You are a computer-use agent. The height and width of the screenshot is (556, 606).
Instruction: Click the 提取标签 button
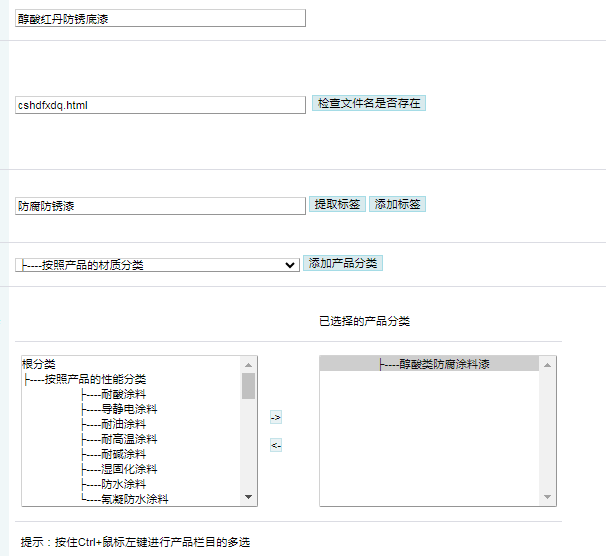coord(337,204)
